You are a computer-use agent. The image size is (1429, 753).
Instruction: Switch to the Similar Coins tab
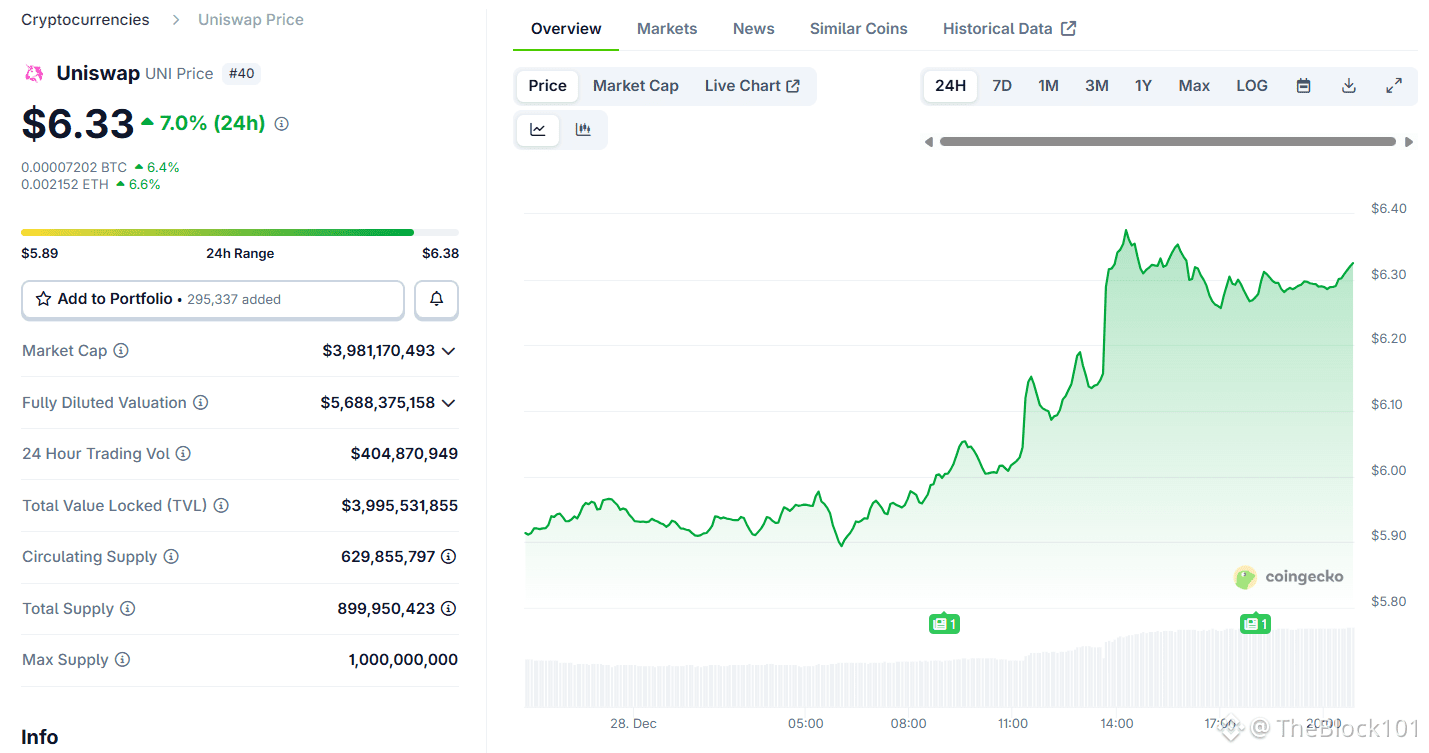858,28
